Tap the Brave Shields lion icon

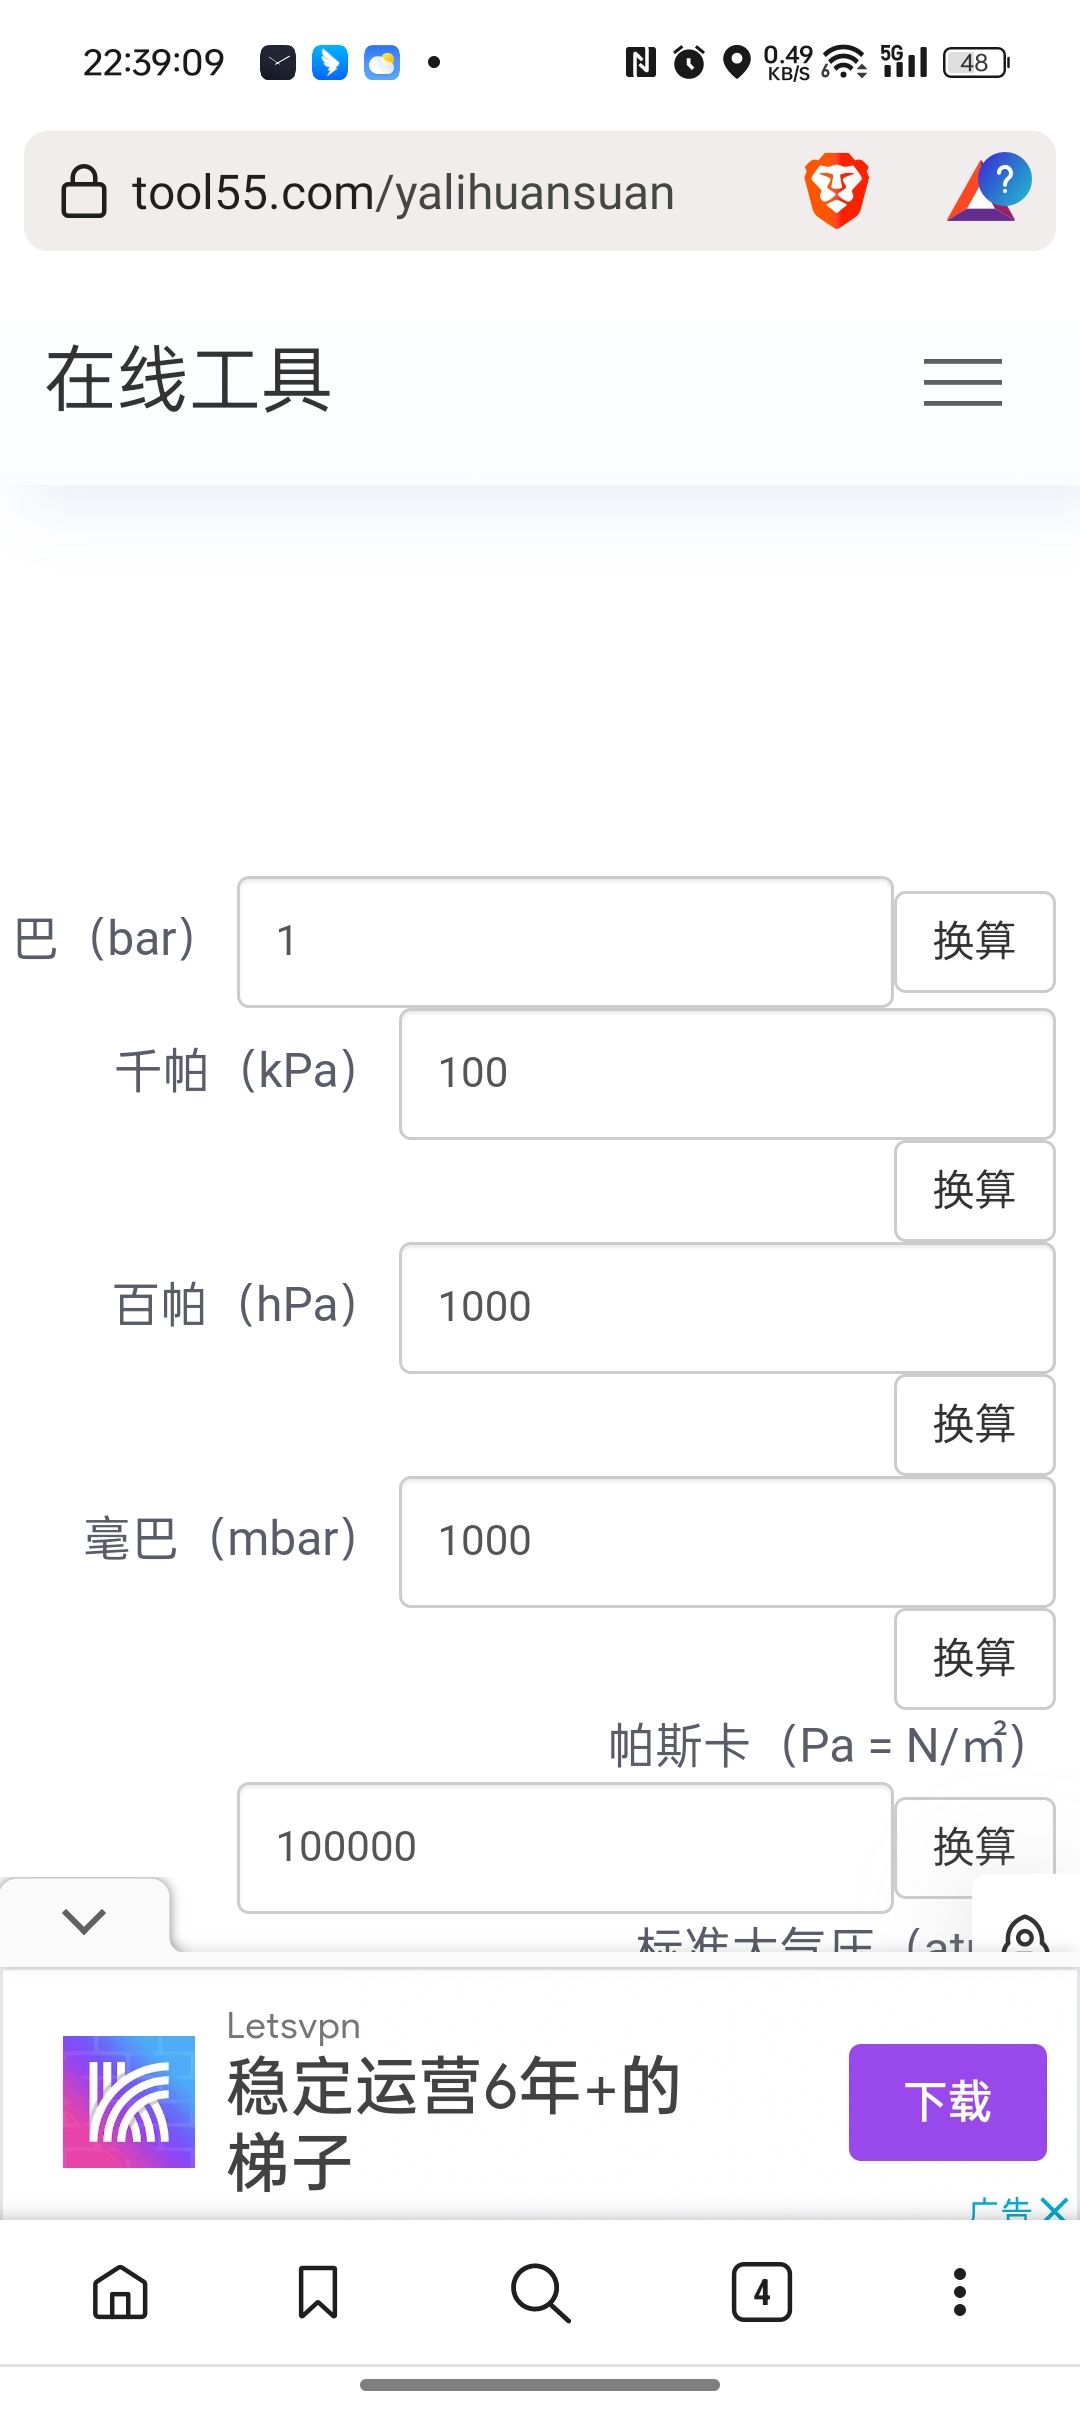[836, 190]
